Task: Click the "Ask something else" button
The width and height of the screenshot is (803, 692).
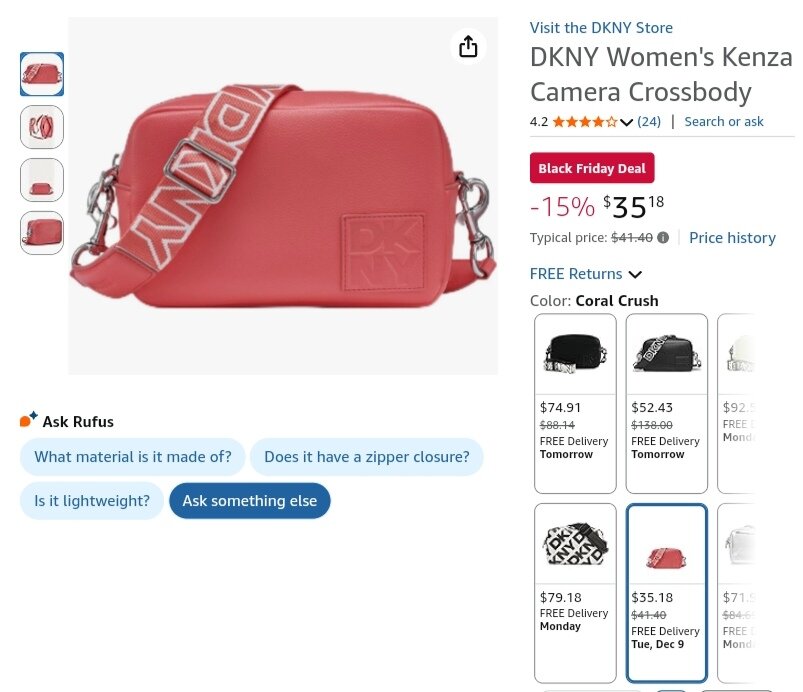Action: (x=249, y=501)
